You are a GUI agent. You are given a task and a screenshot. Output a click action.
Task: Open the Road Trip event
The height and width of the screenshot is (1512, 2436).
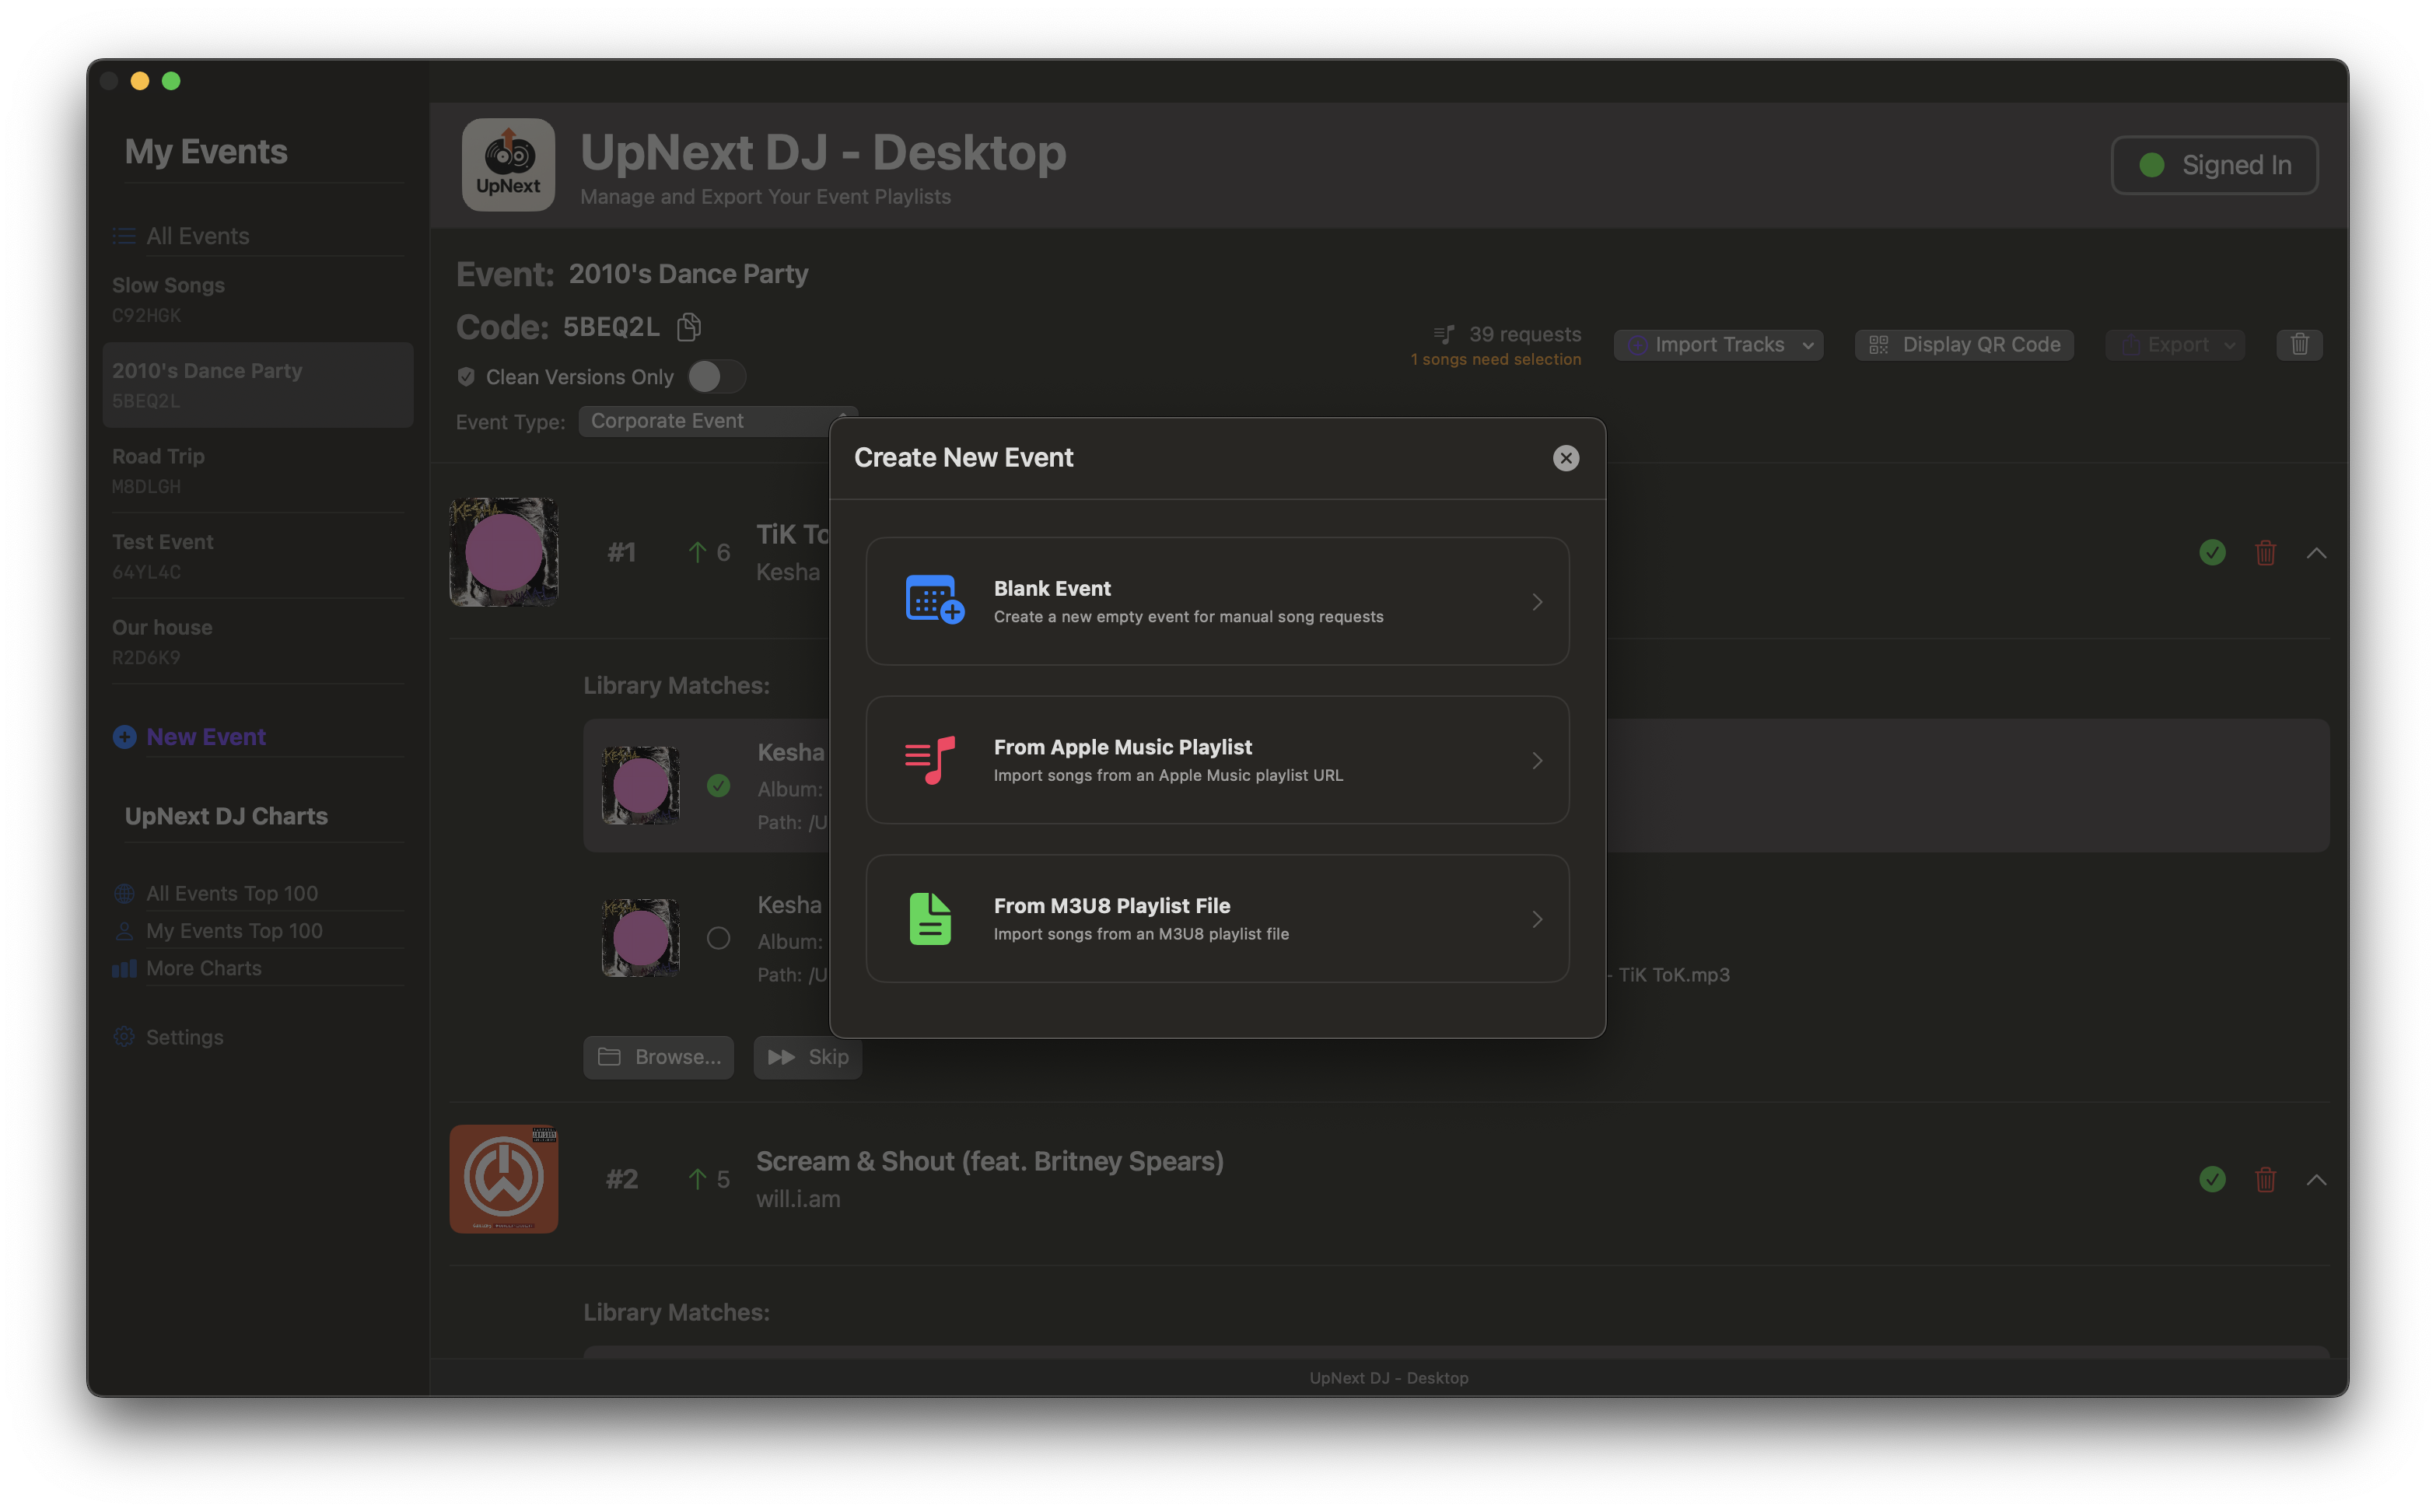(x=159, y=456)
